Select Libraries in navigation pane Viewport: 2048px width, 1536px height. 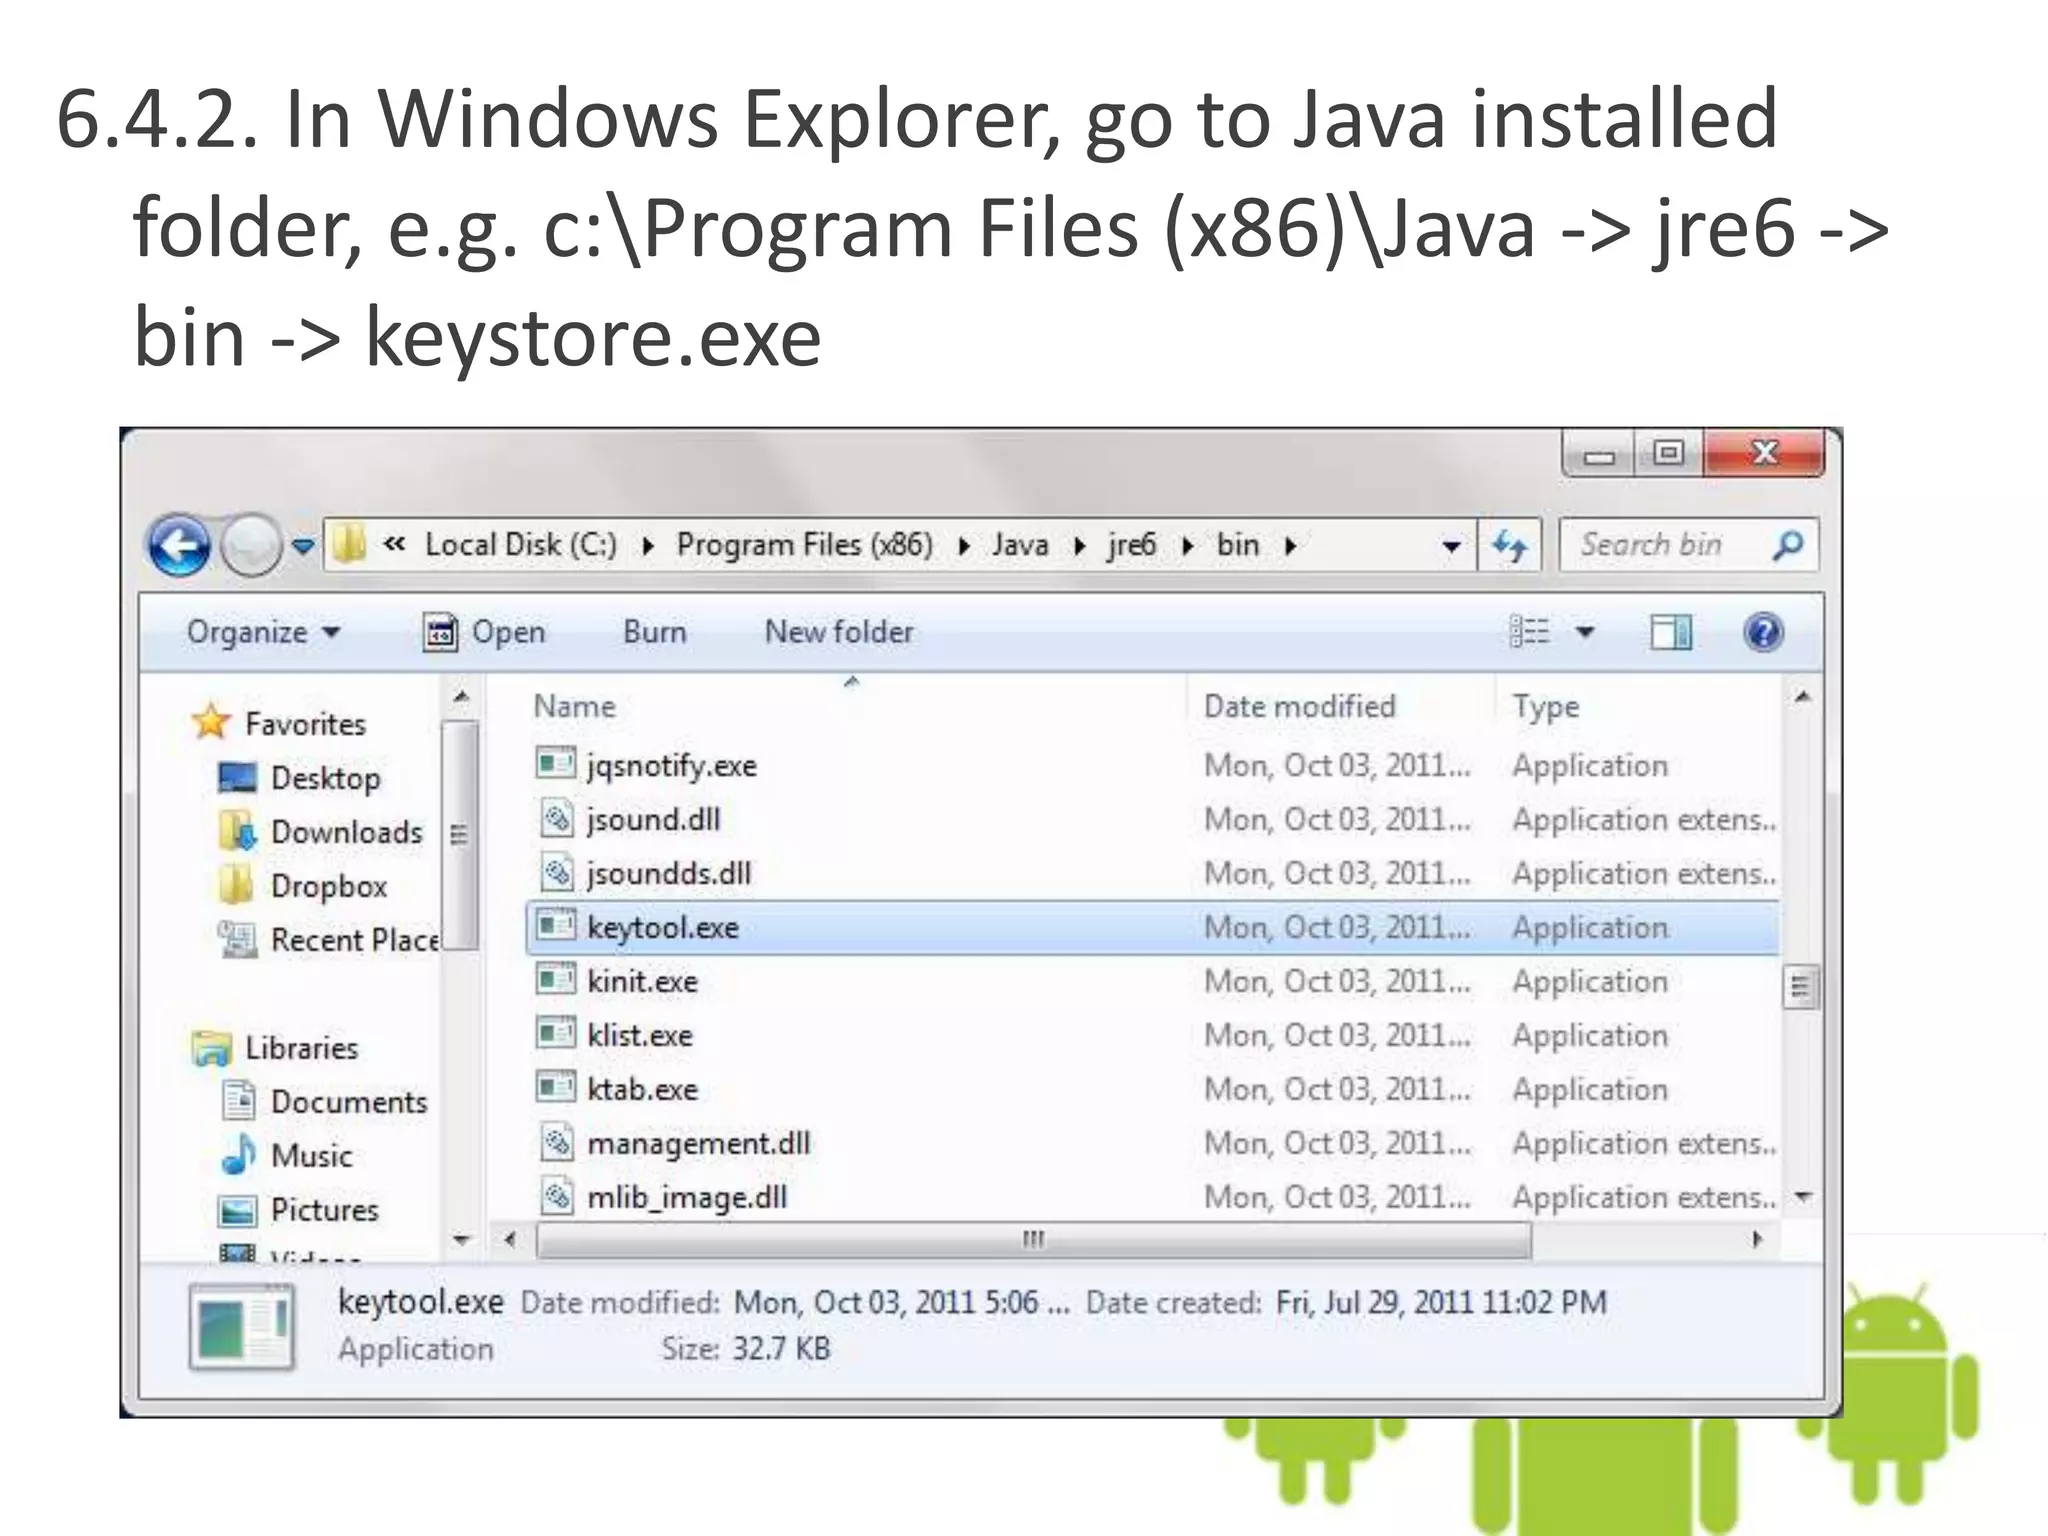point(302,1048)
